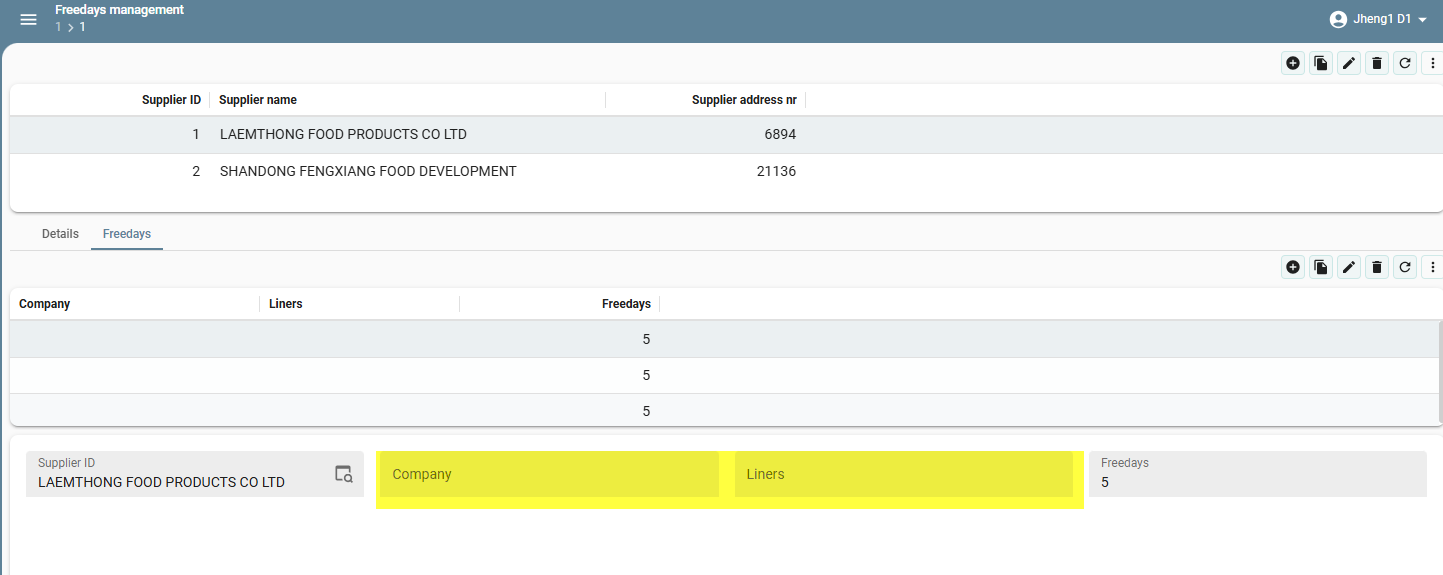Viewport: 1443px width, 575px height.
Task: Open more options in supplier toolbar
Action: point(1433,63)
